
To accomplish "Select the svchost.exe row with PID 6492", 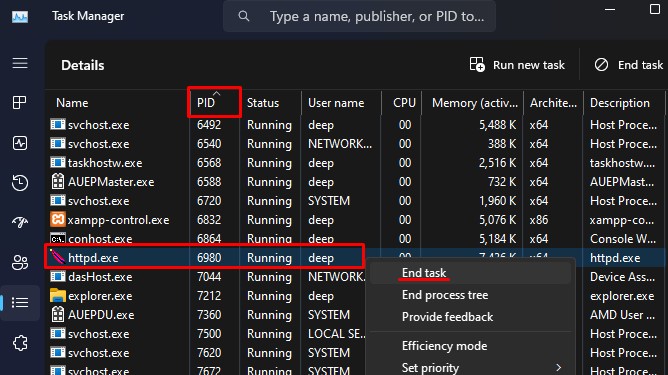I will pos(354,125).
